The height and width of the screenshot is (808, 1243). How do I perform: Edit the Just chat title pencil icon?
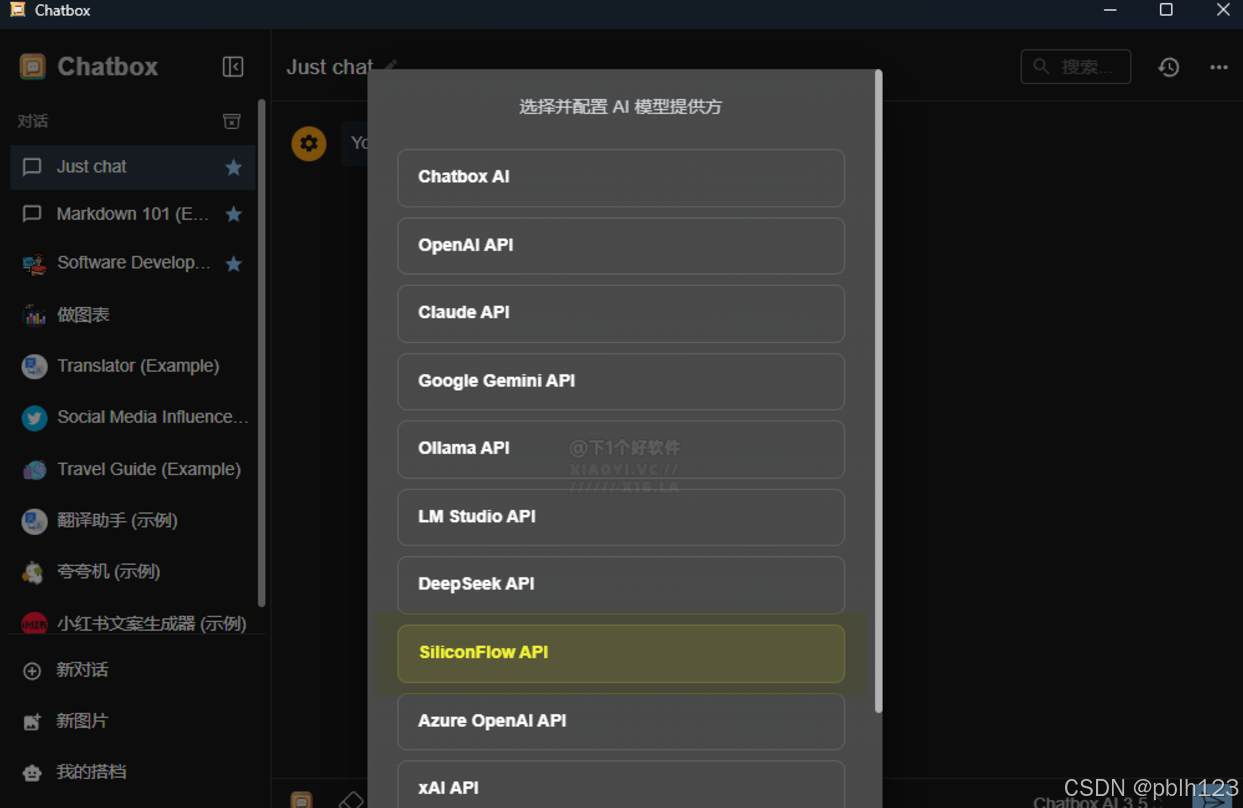(391, 65)
